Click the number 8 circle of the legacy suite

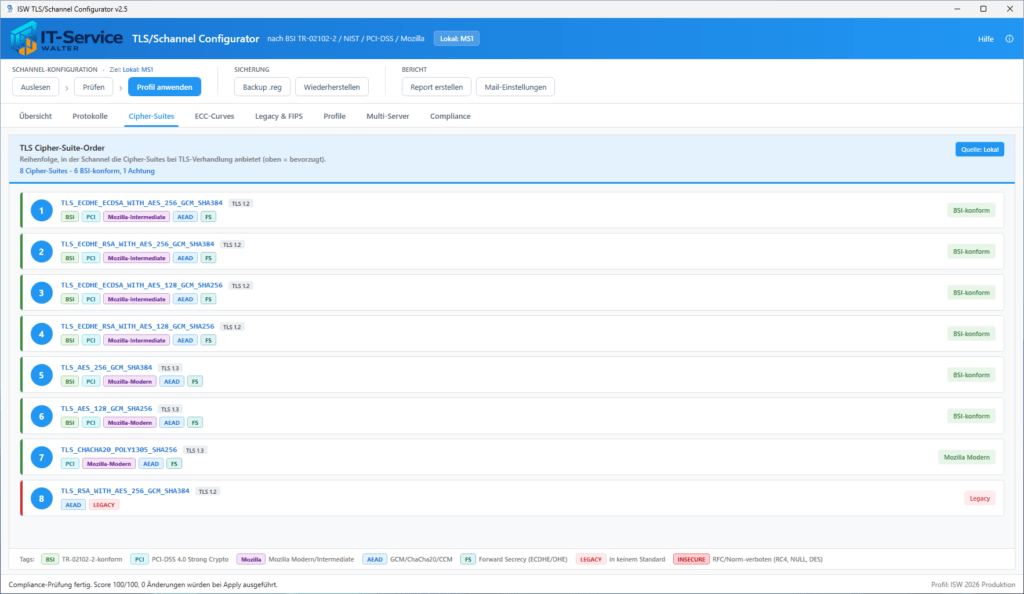click(x=41, y=498)
